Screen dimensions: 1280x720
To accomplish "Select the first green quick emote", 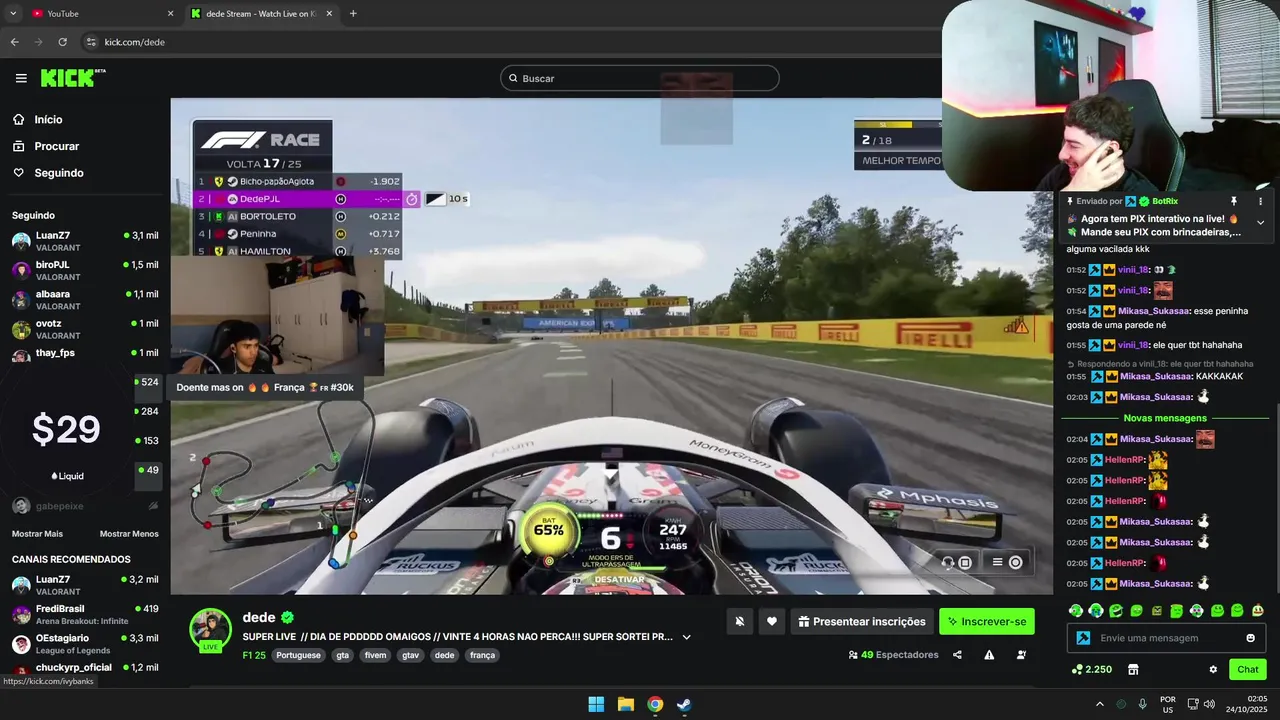I will pos(1076,610).
